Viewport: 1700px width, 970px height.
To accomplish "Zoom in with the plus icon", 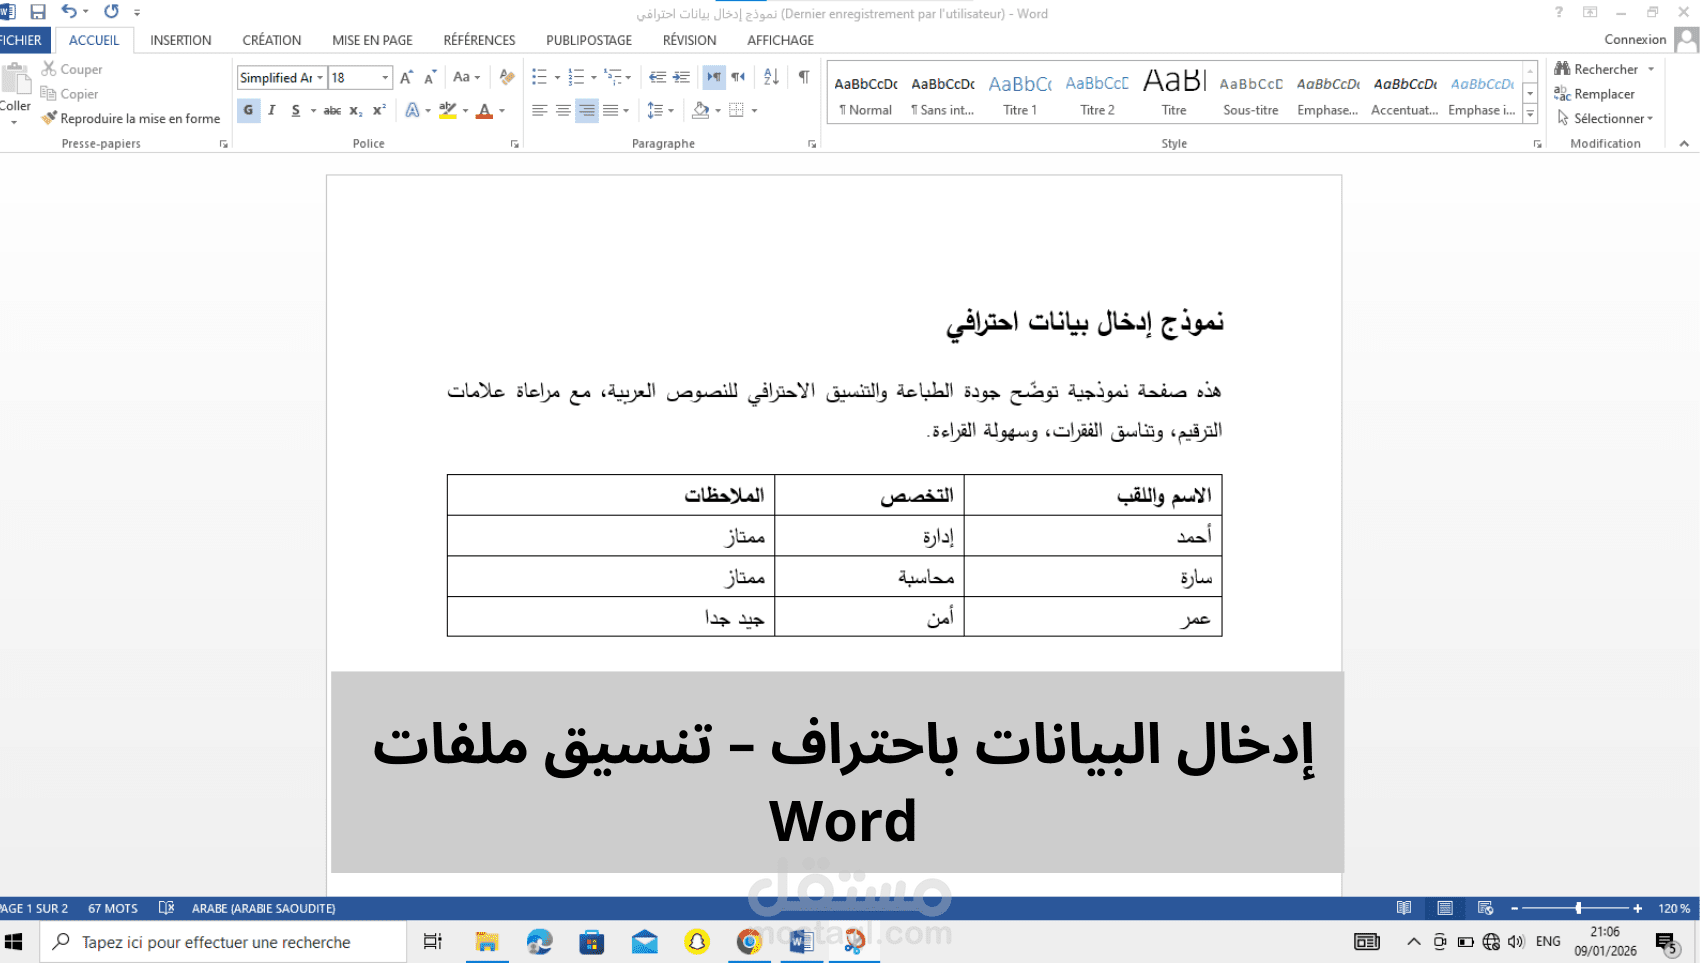I will coord(1637,908).
